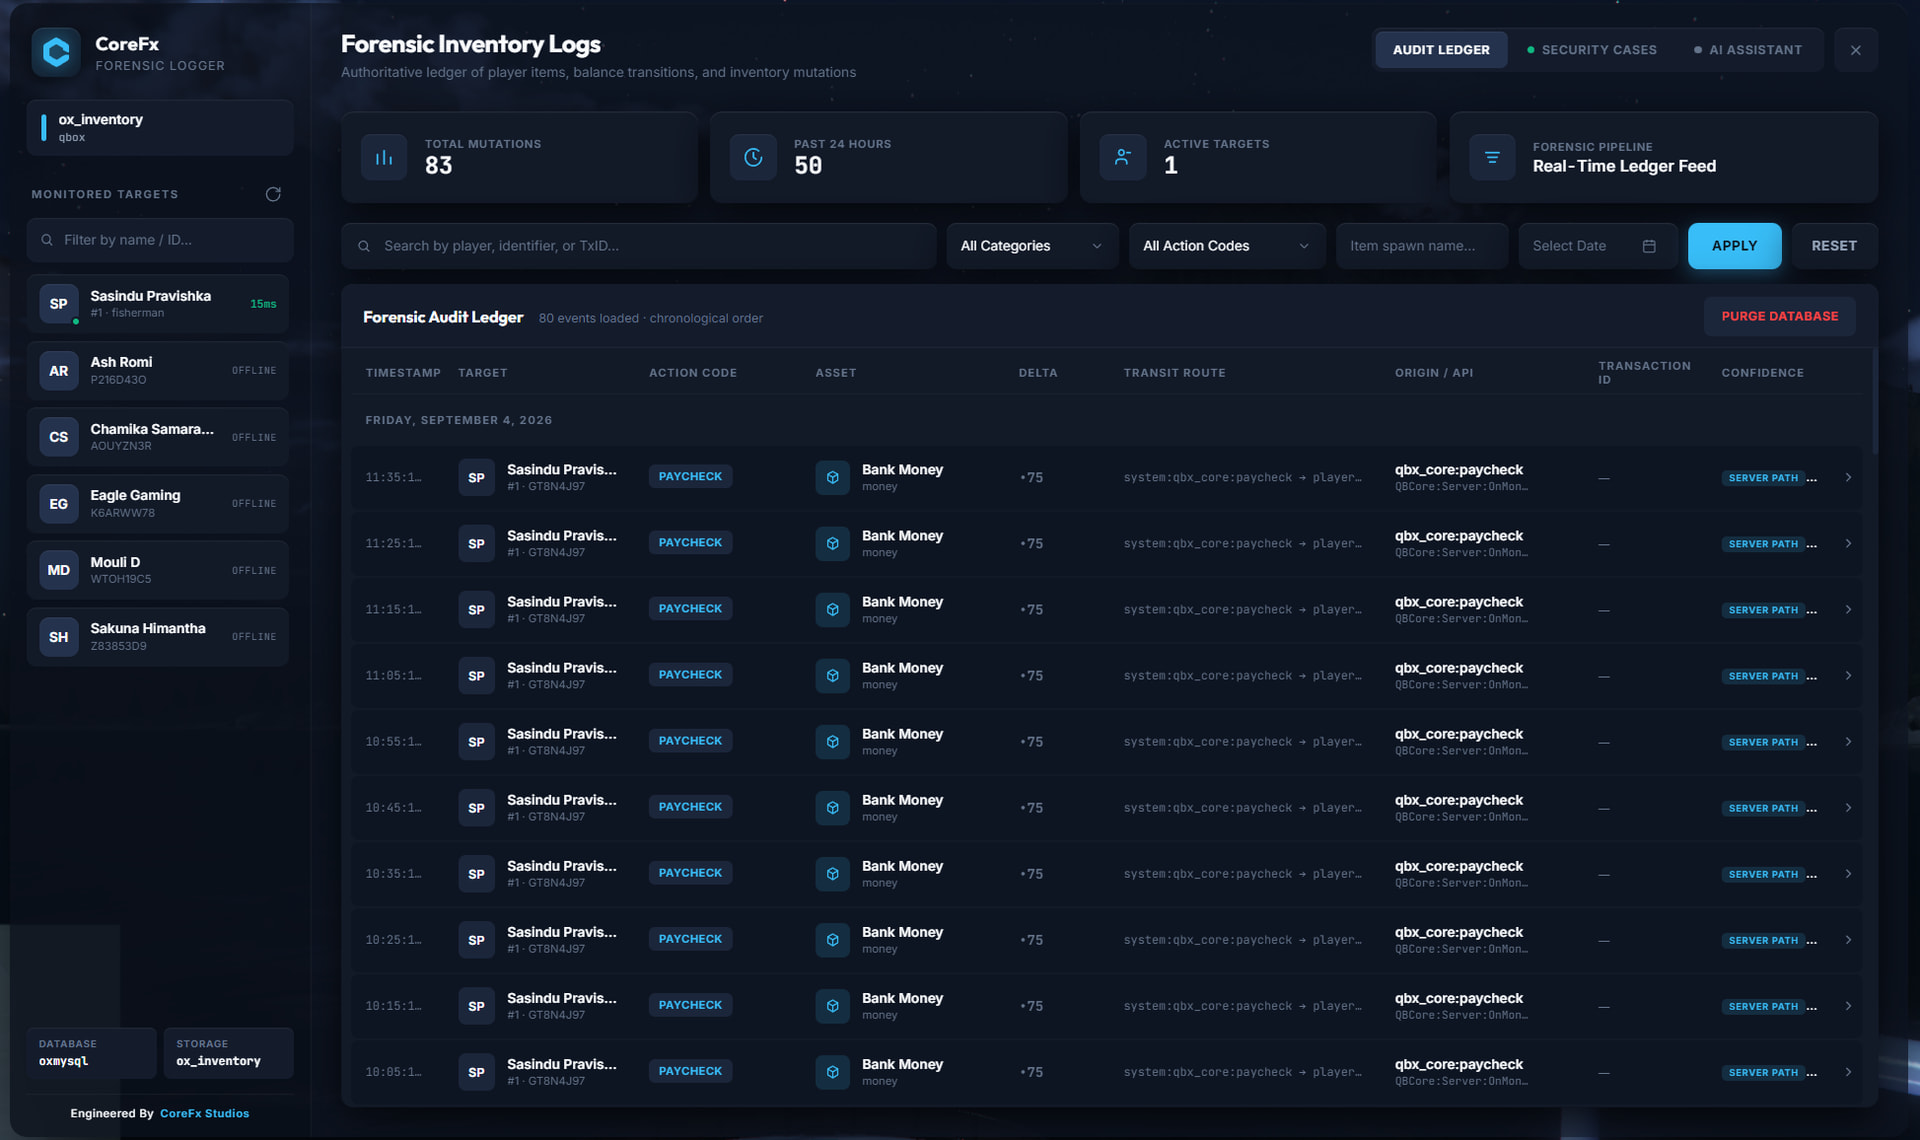Click the SP avatar in the 10:15 ledger row
The image size is (1920, 1140).
tap(476, 1006)
